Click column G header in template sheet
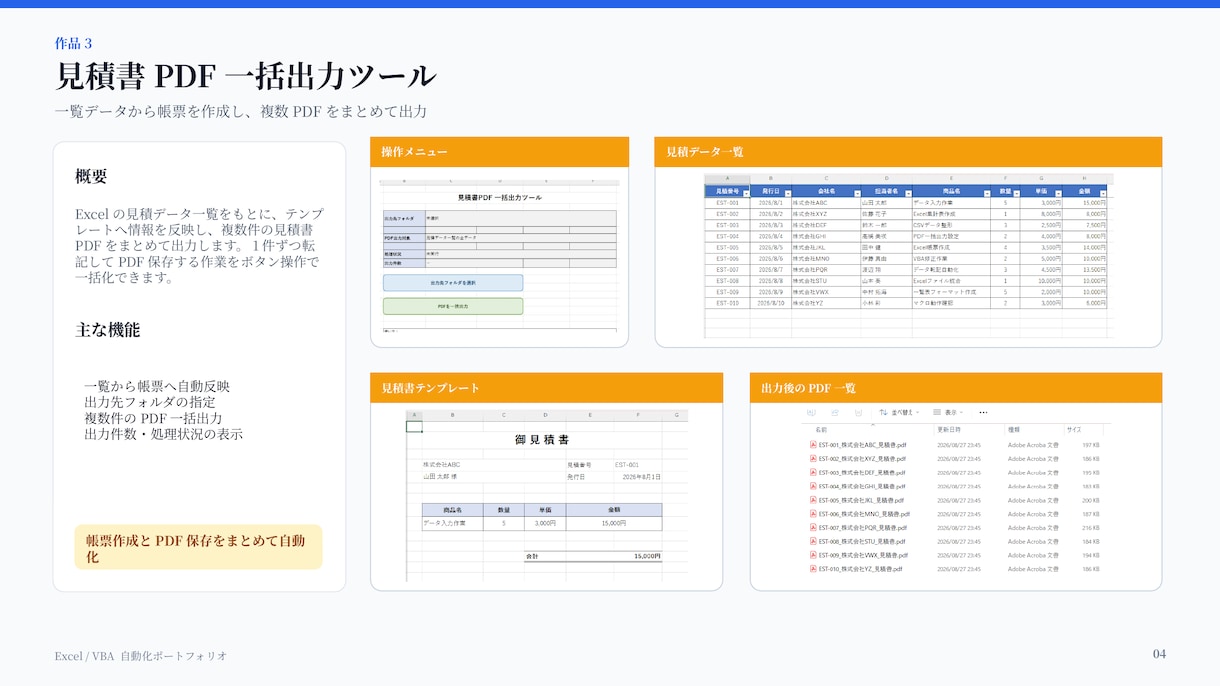Viewport: 1220px width, 686px height. pyautogui.click(x=676, y=415)
